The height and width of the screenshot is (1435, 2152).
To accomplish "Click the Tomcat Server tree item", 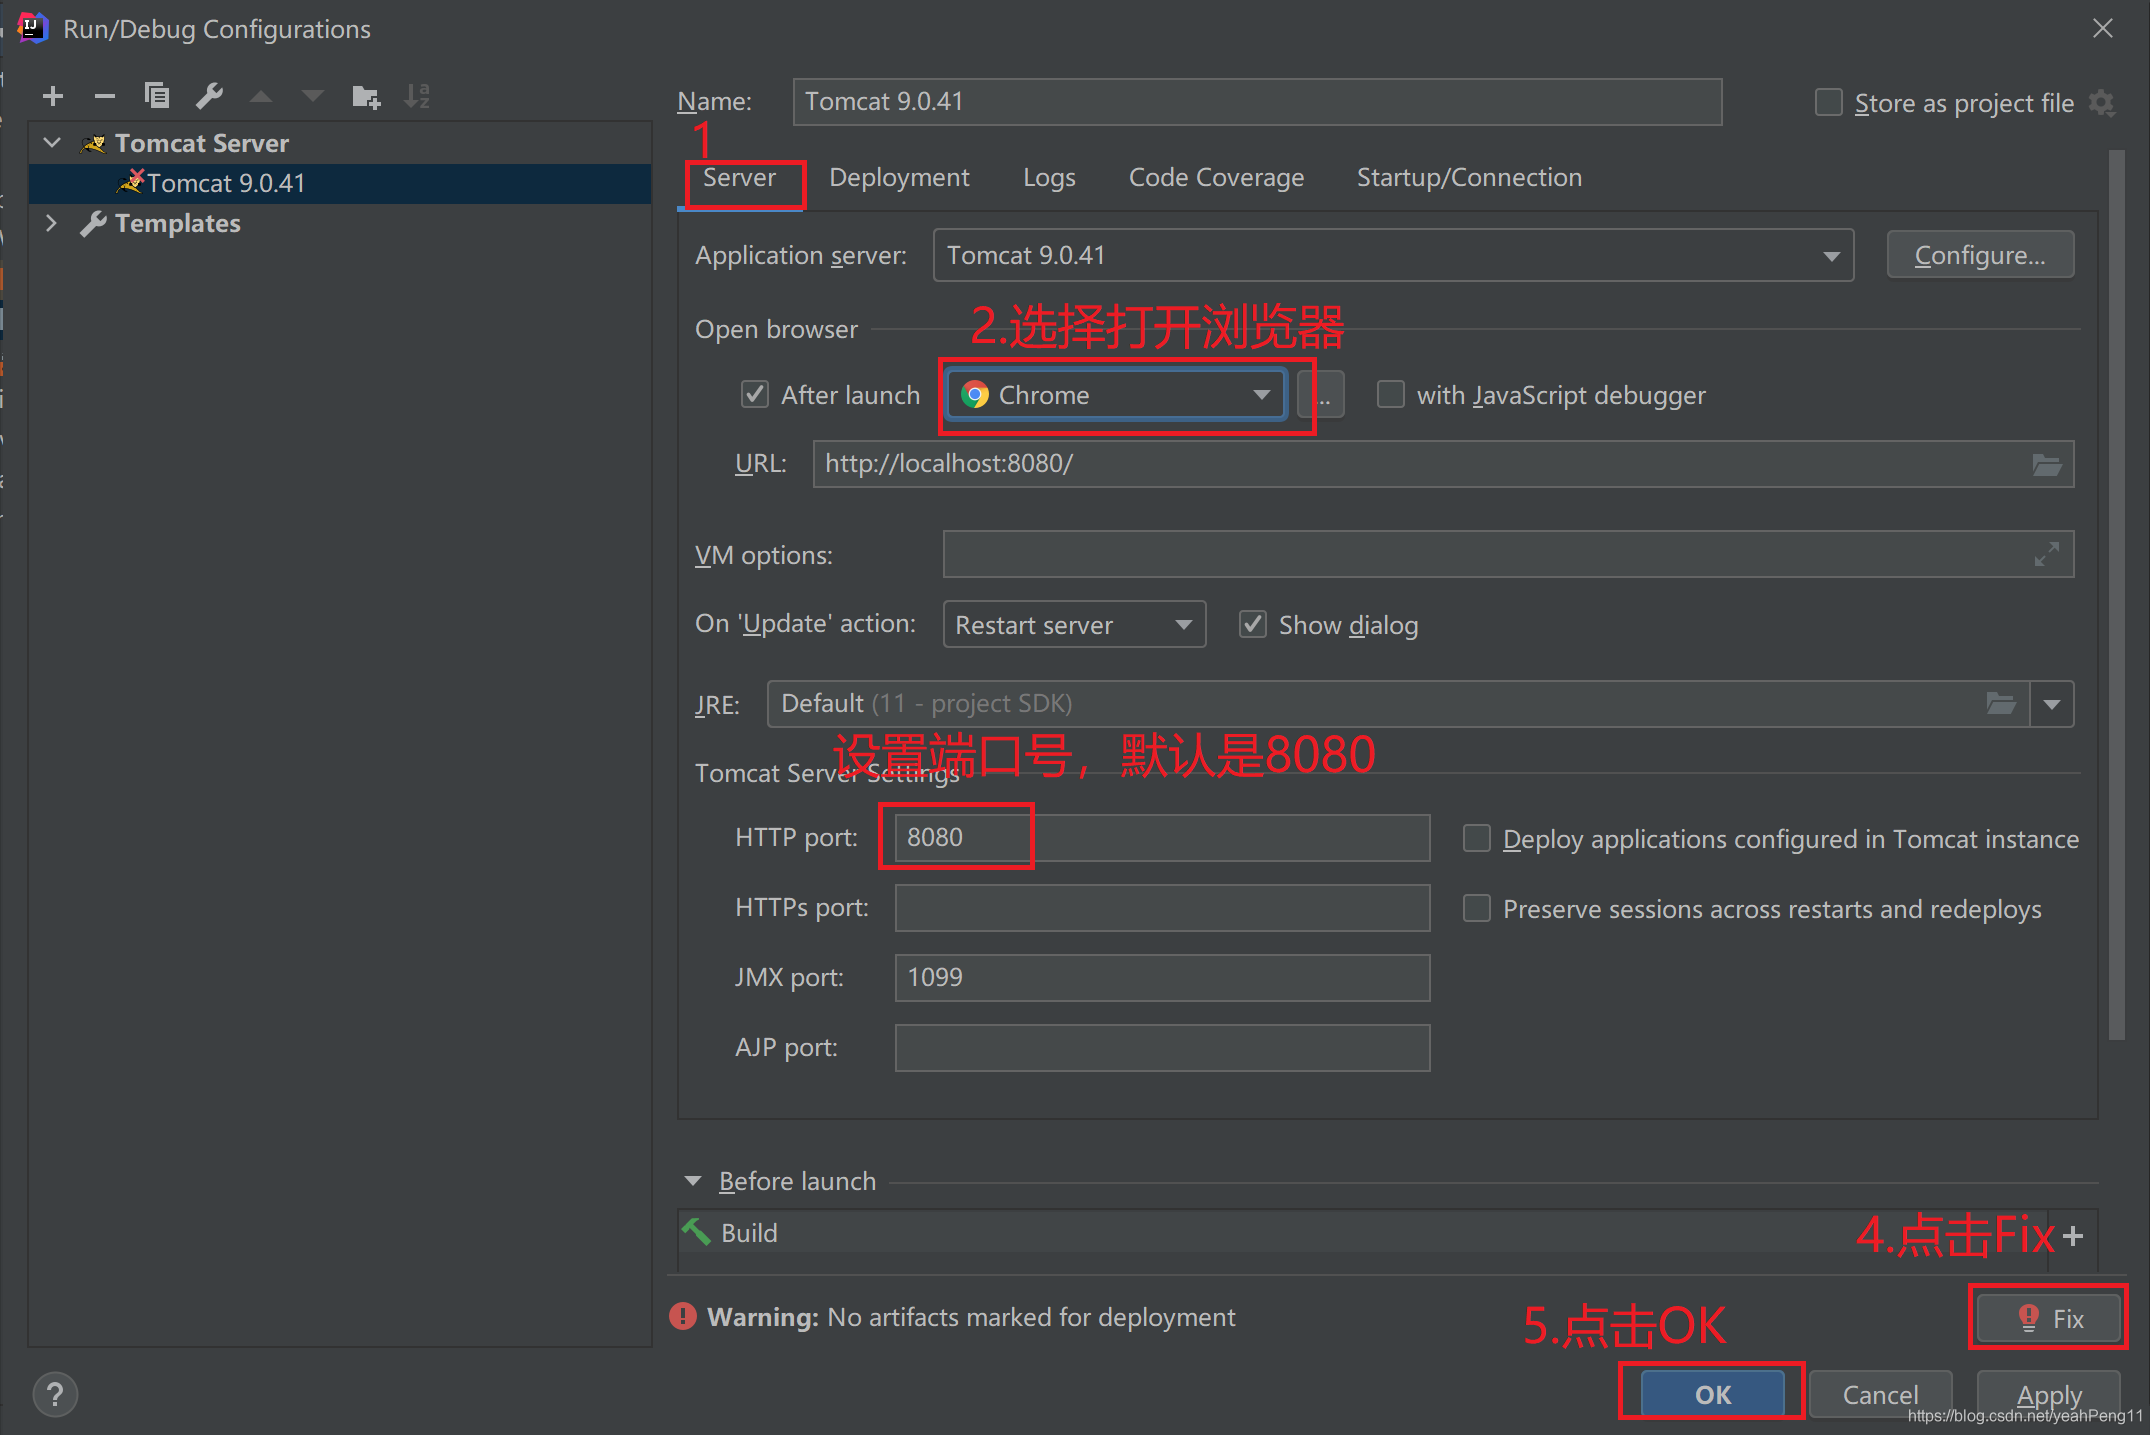I will [x=205, y=143].
